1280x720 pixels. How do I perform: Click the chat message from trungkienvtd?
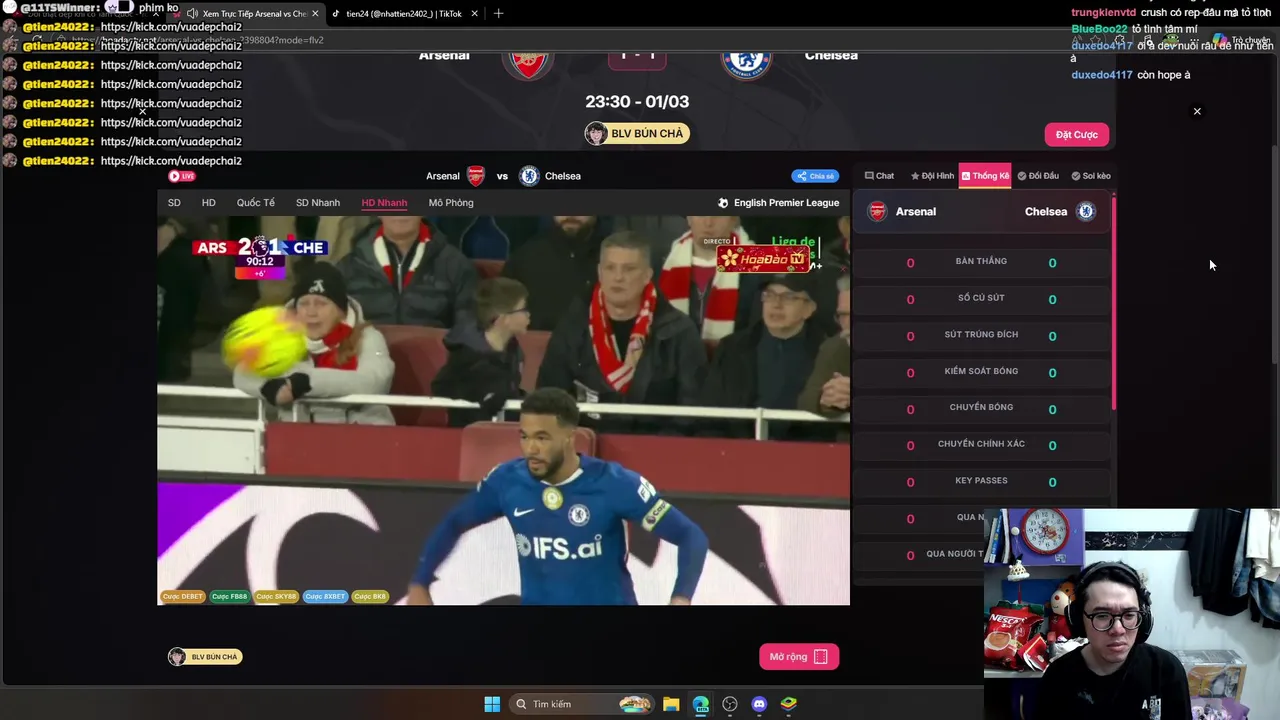point(1171,12)
